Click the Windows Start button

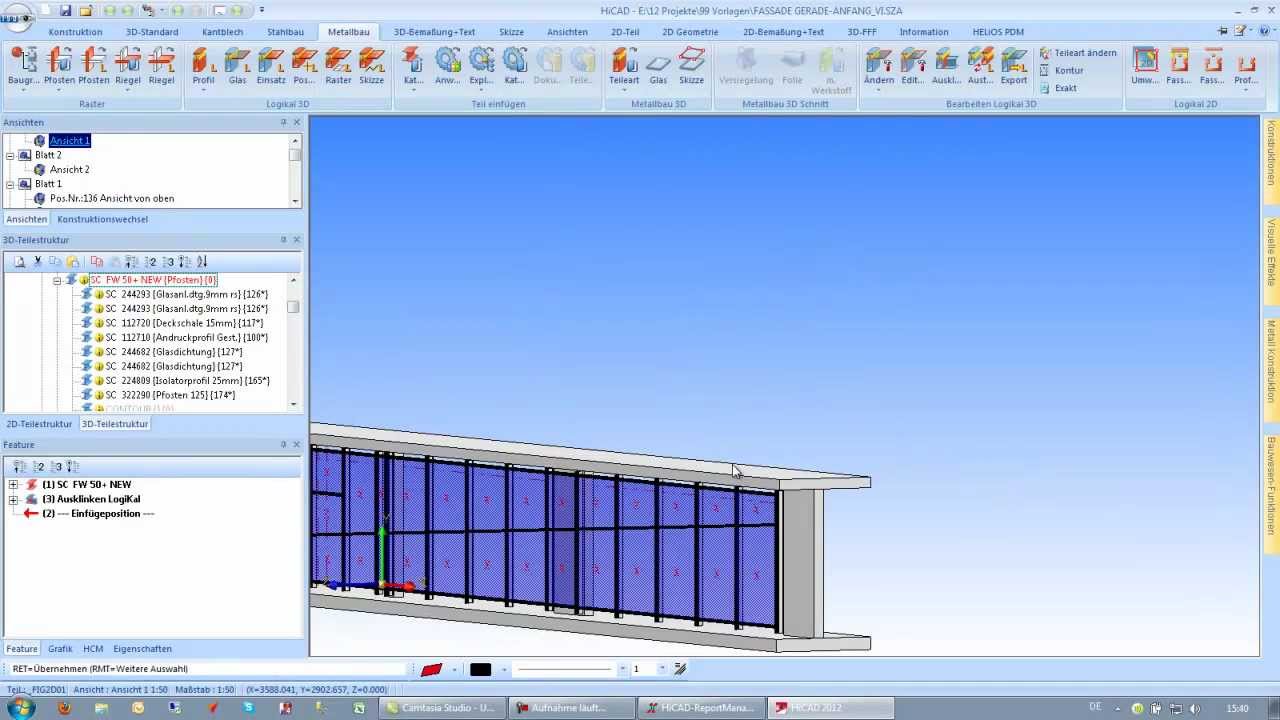20,708
